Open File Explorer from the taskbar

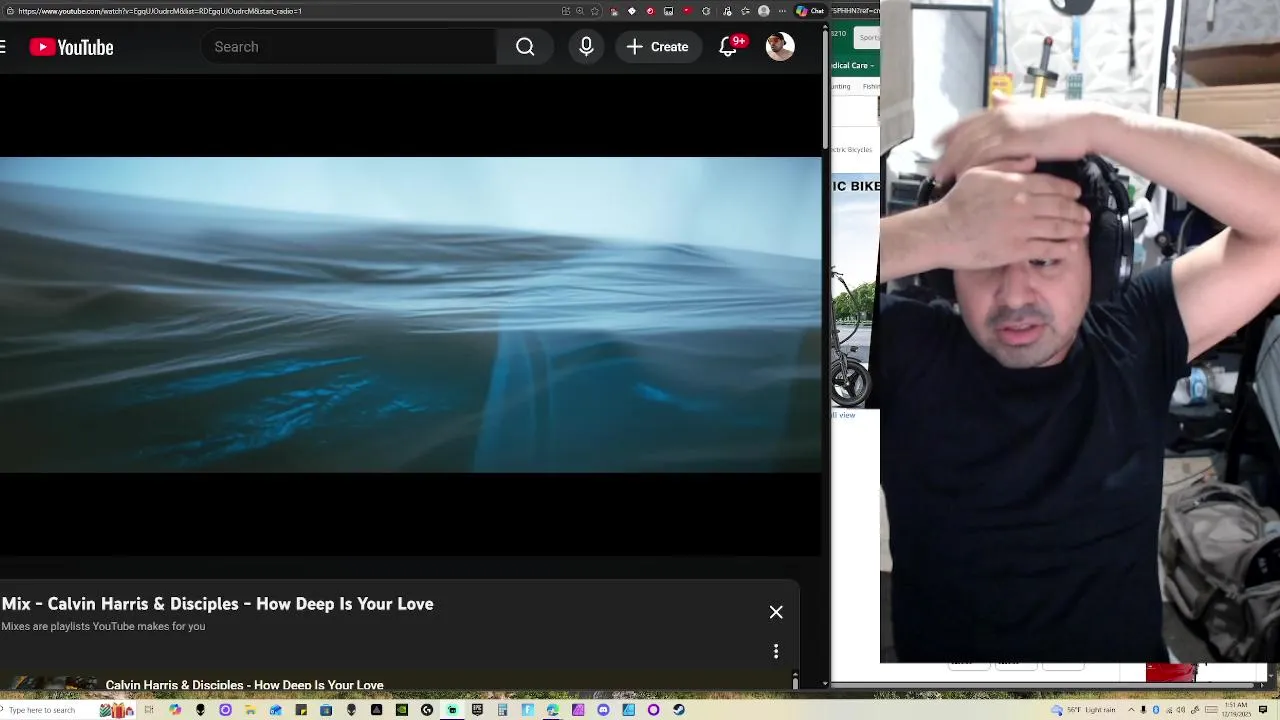click(250, 710)
